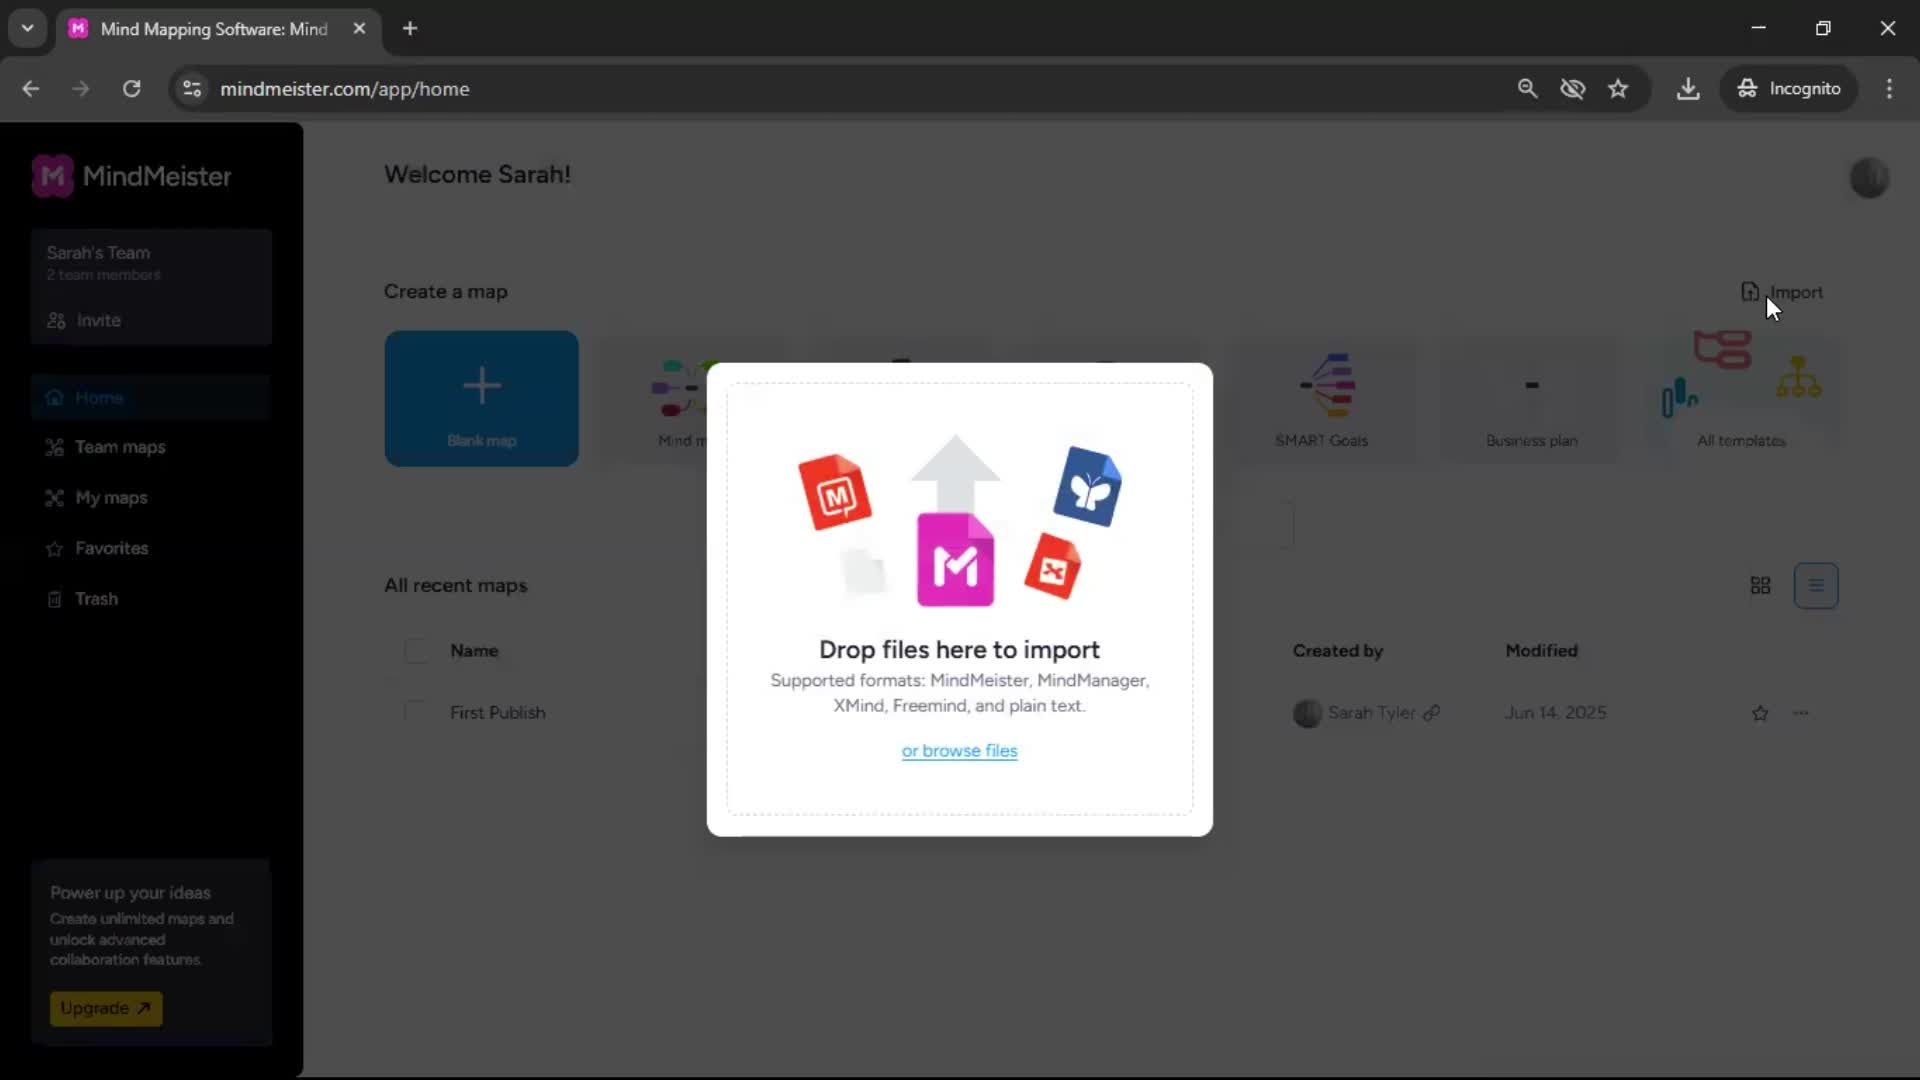Open All templates card
Image resolution: width=1920 pixels, height=1080 pixels.
(1741, 399)
